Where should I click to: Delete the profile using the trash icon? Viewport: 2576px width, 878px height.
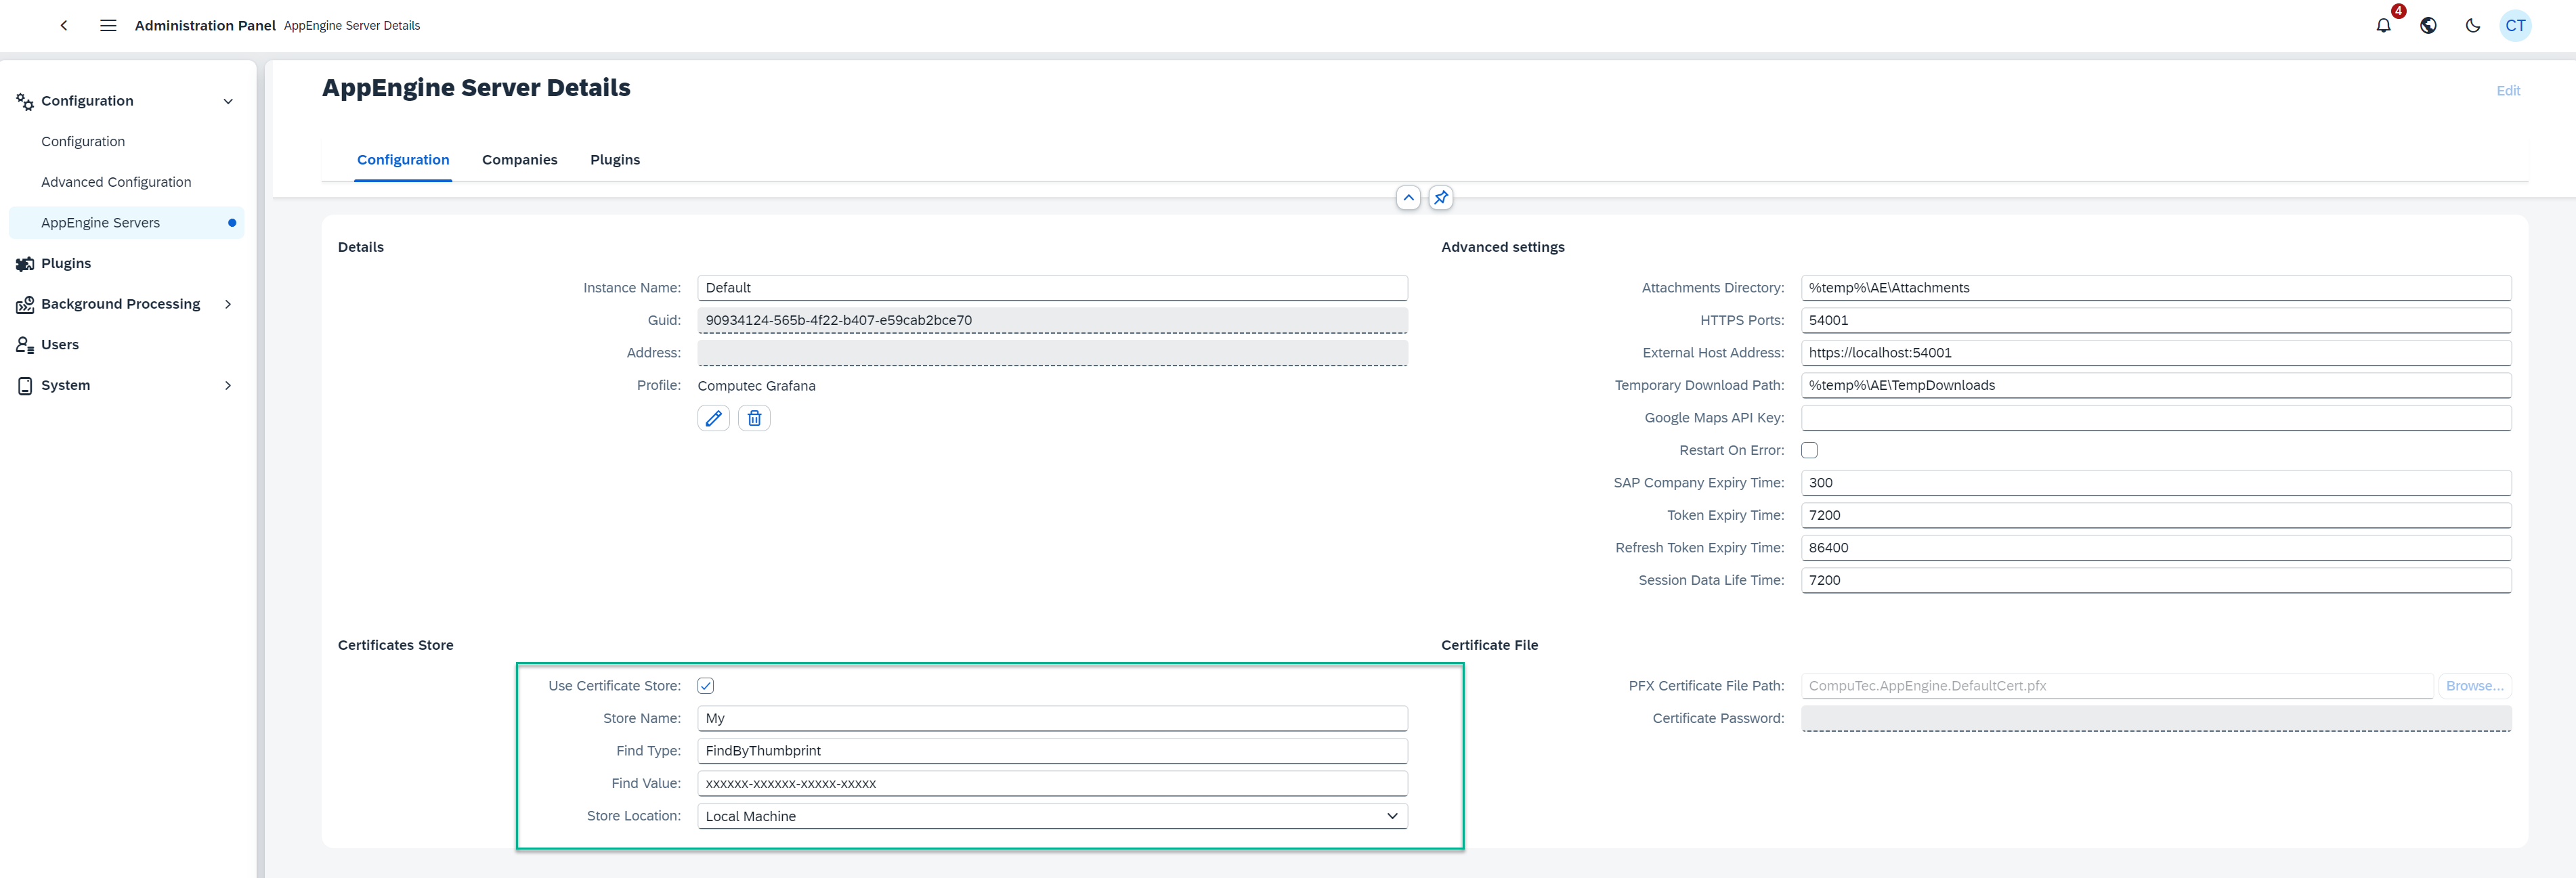(754, 418)
